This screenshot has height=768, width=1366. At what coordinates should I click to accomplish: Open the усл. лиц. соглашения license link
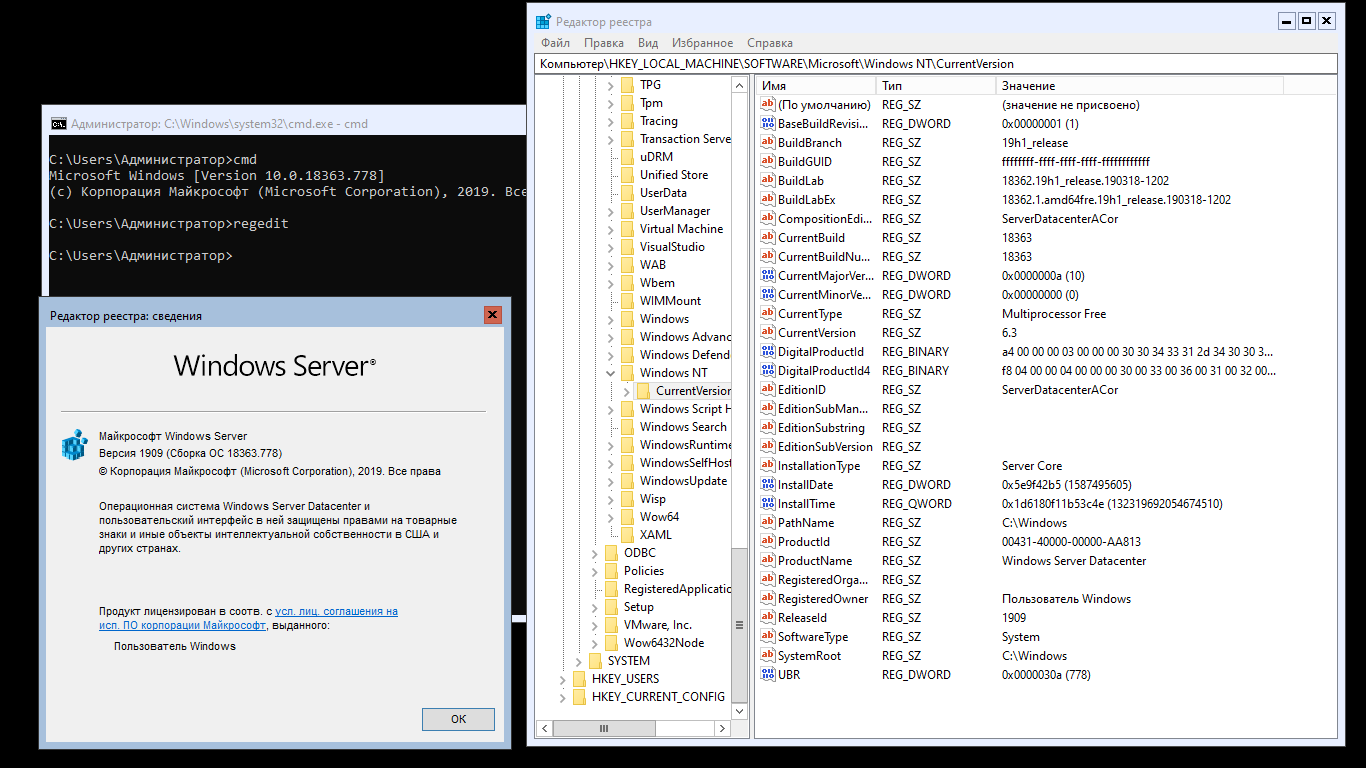coord(336,611)
